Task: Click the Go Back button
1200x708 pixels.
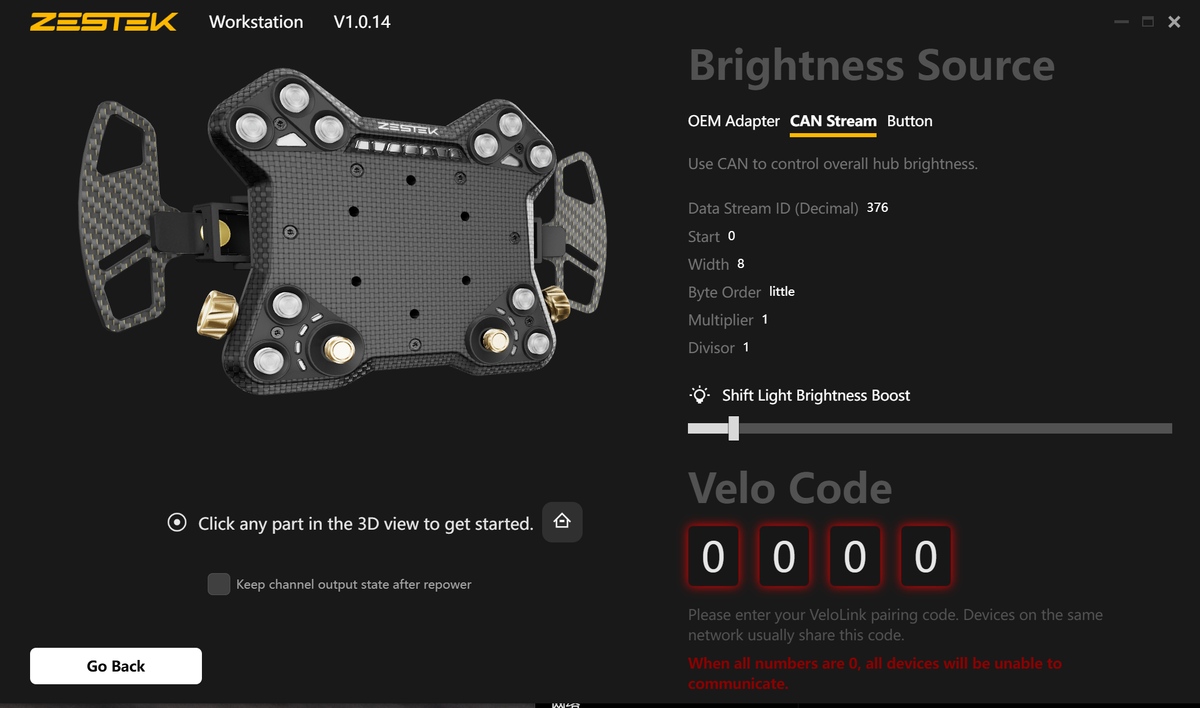Action: click(x=116, y=666)
